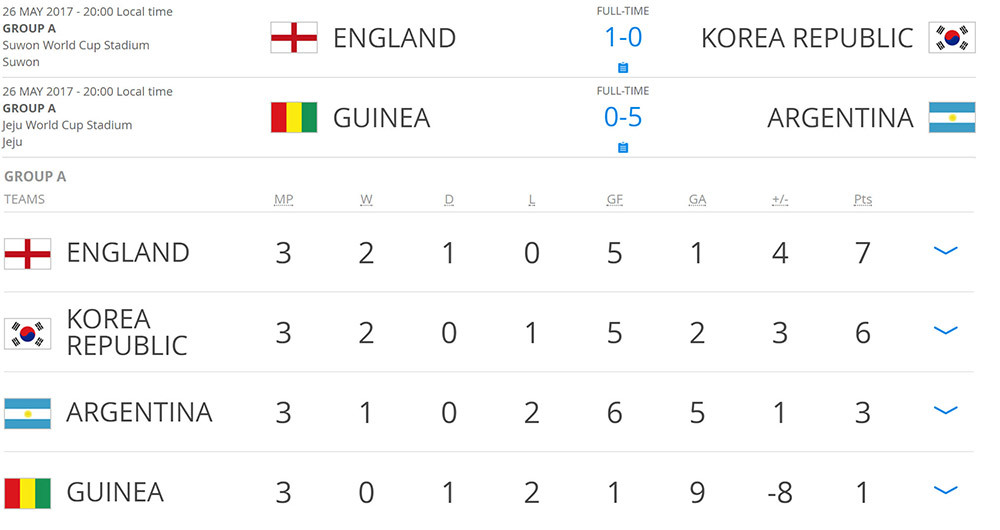Open the 0-5 full-time score link
Image resolution: width=1000 pixels, height=530 pixels.
coord(623,118)
